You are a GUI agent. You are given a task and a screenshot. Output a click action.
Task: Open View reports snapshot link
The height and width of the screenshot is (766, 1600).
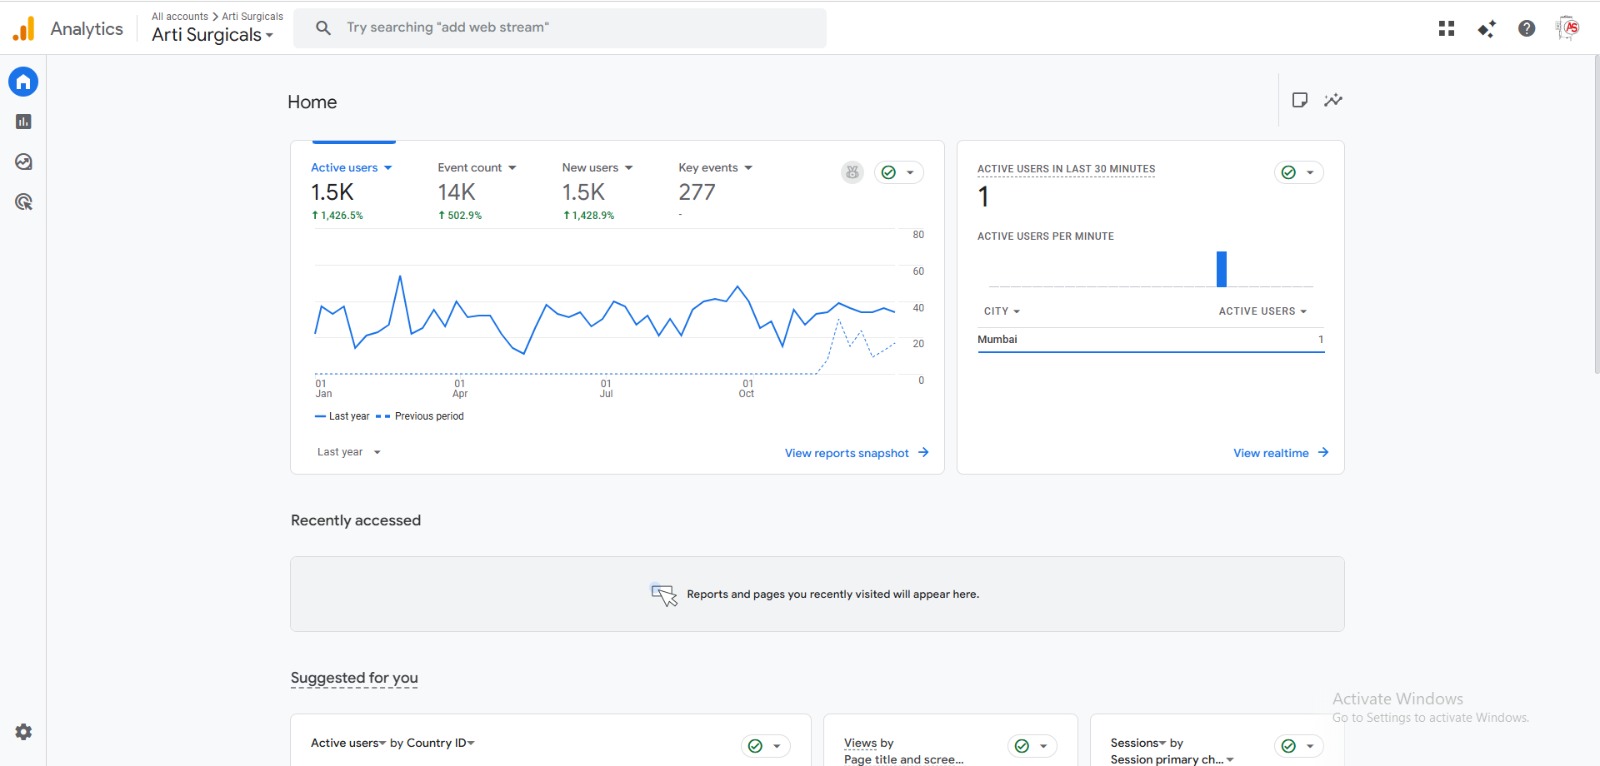coord(857,453)
